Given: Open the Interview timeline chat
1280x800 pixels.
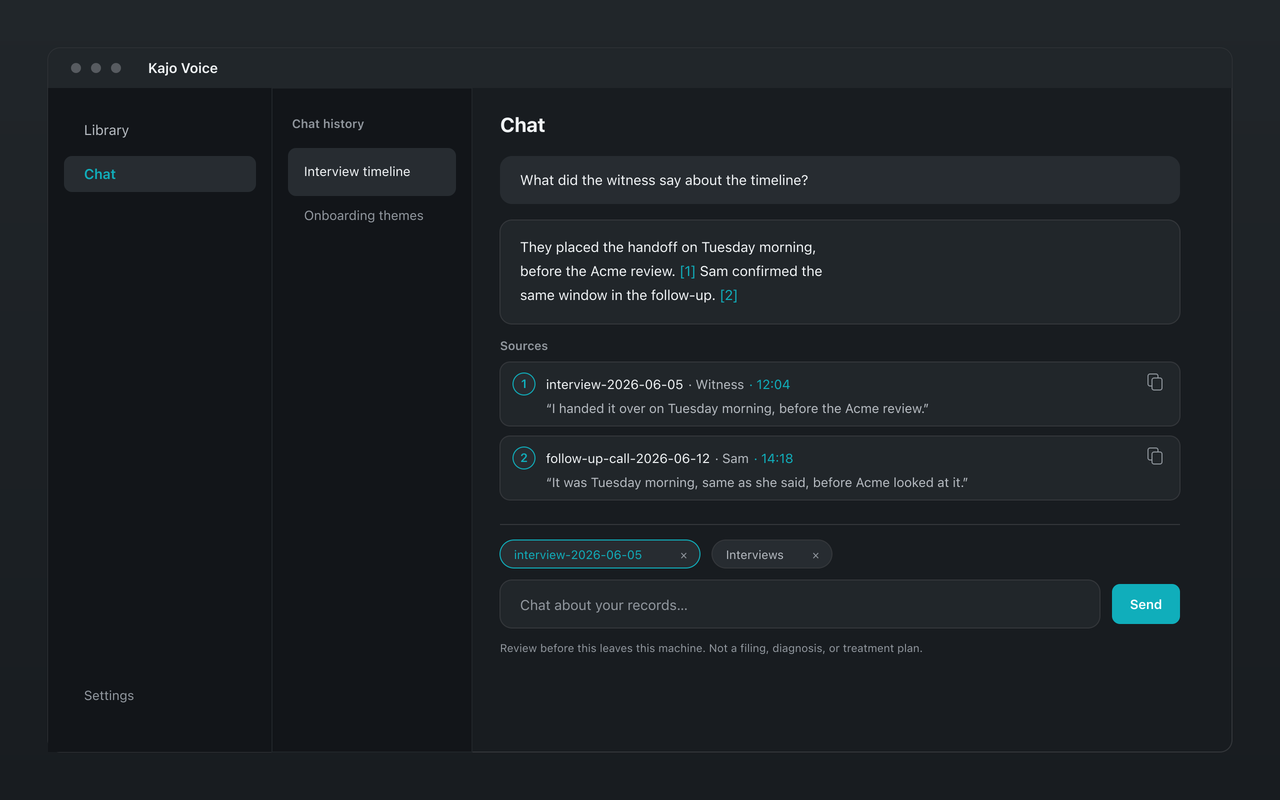Looking at the screenshot, I should [372, 172].
